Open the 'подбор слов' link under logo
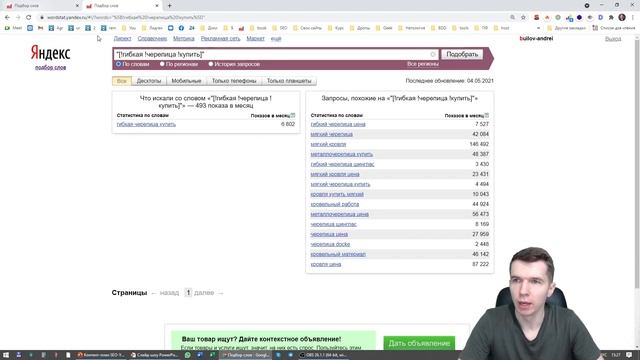Image resolution: width=640 pixels, height=360 pixels. 51,67
